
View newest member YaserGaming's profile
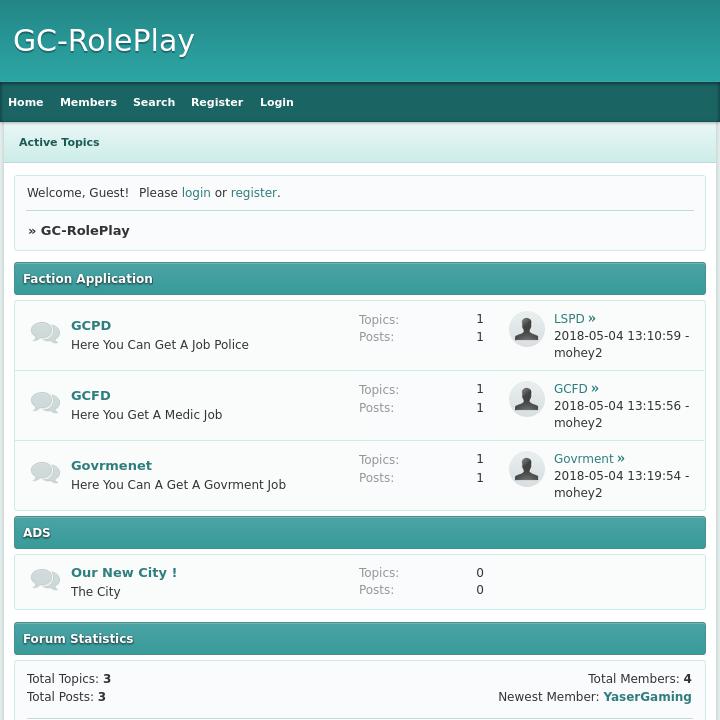coord(647,697)
